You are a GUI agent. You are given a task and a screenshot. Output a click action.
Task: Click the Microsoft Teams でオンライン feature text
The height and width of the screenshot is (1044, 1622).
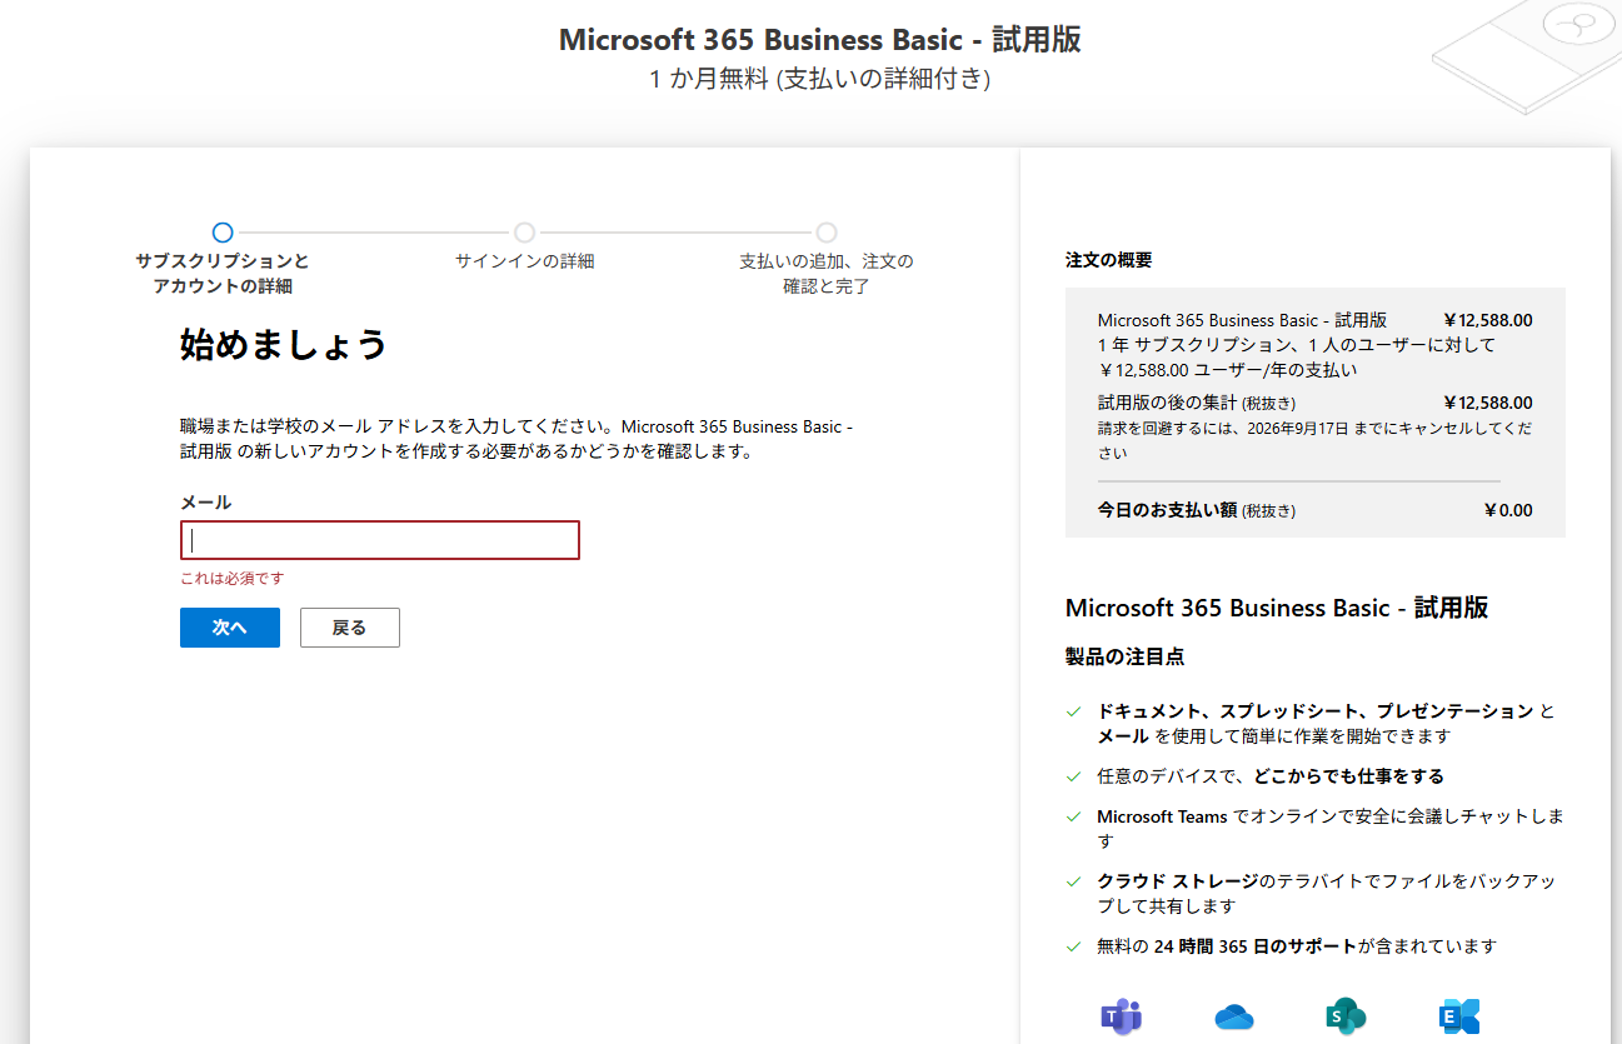1331,829
